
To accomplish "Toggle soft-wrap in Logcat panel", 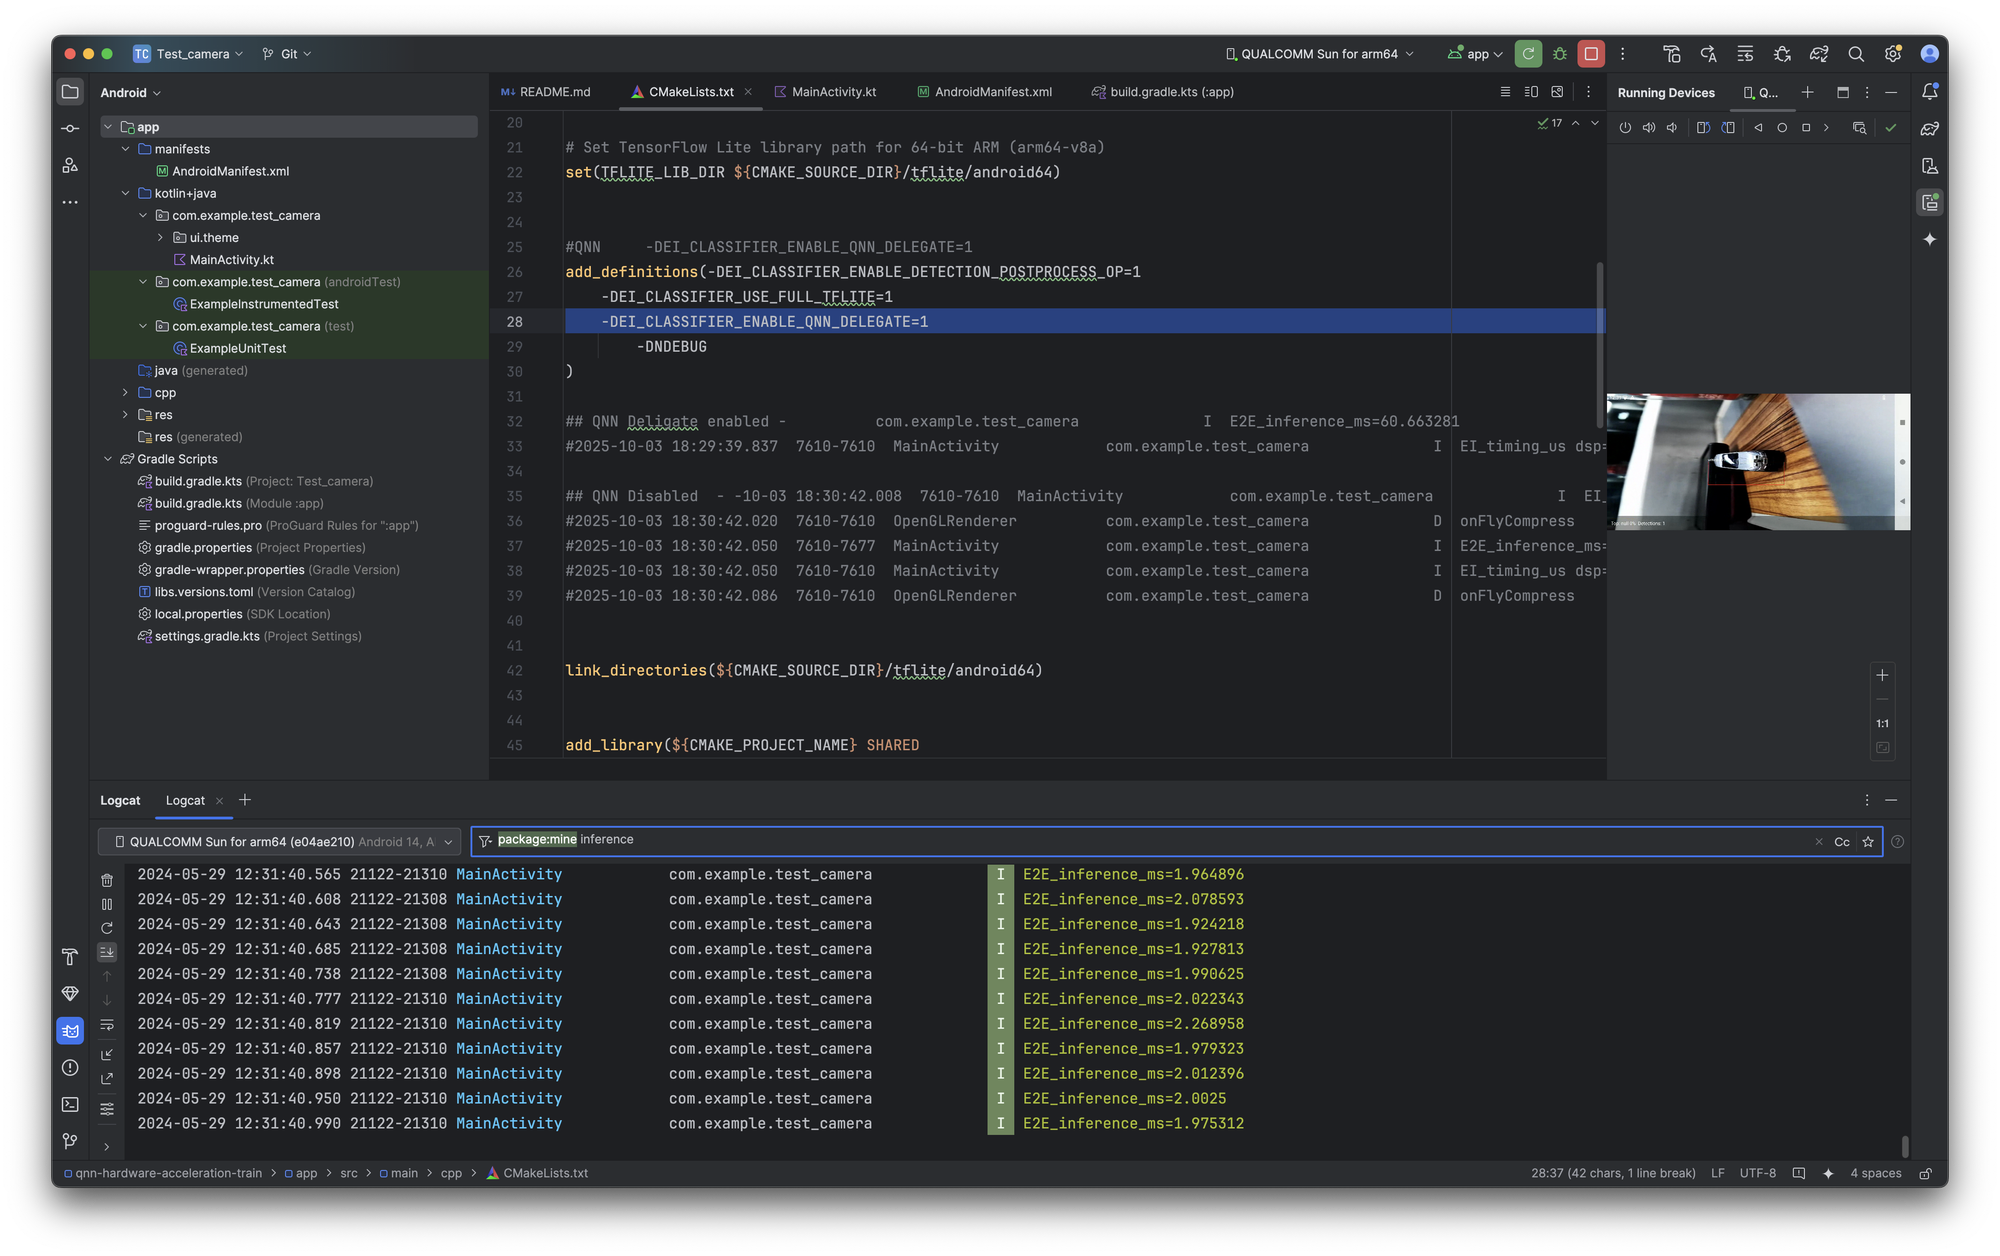I will 107,1025.
